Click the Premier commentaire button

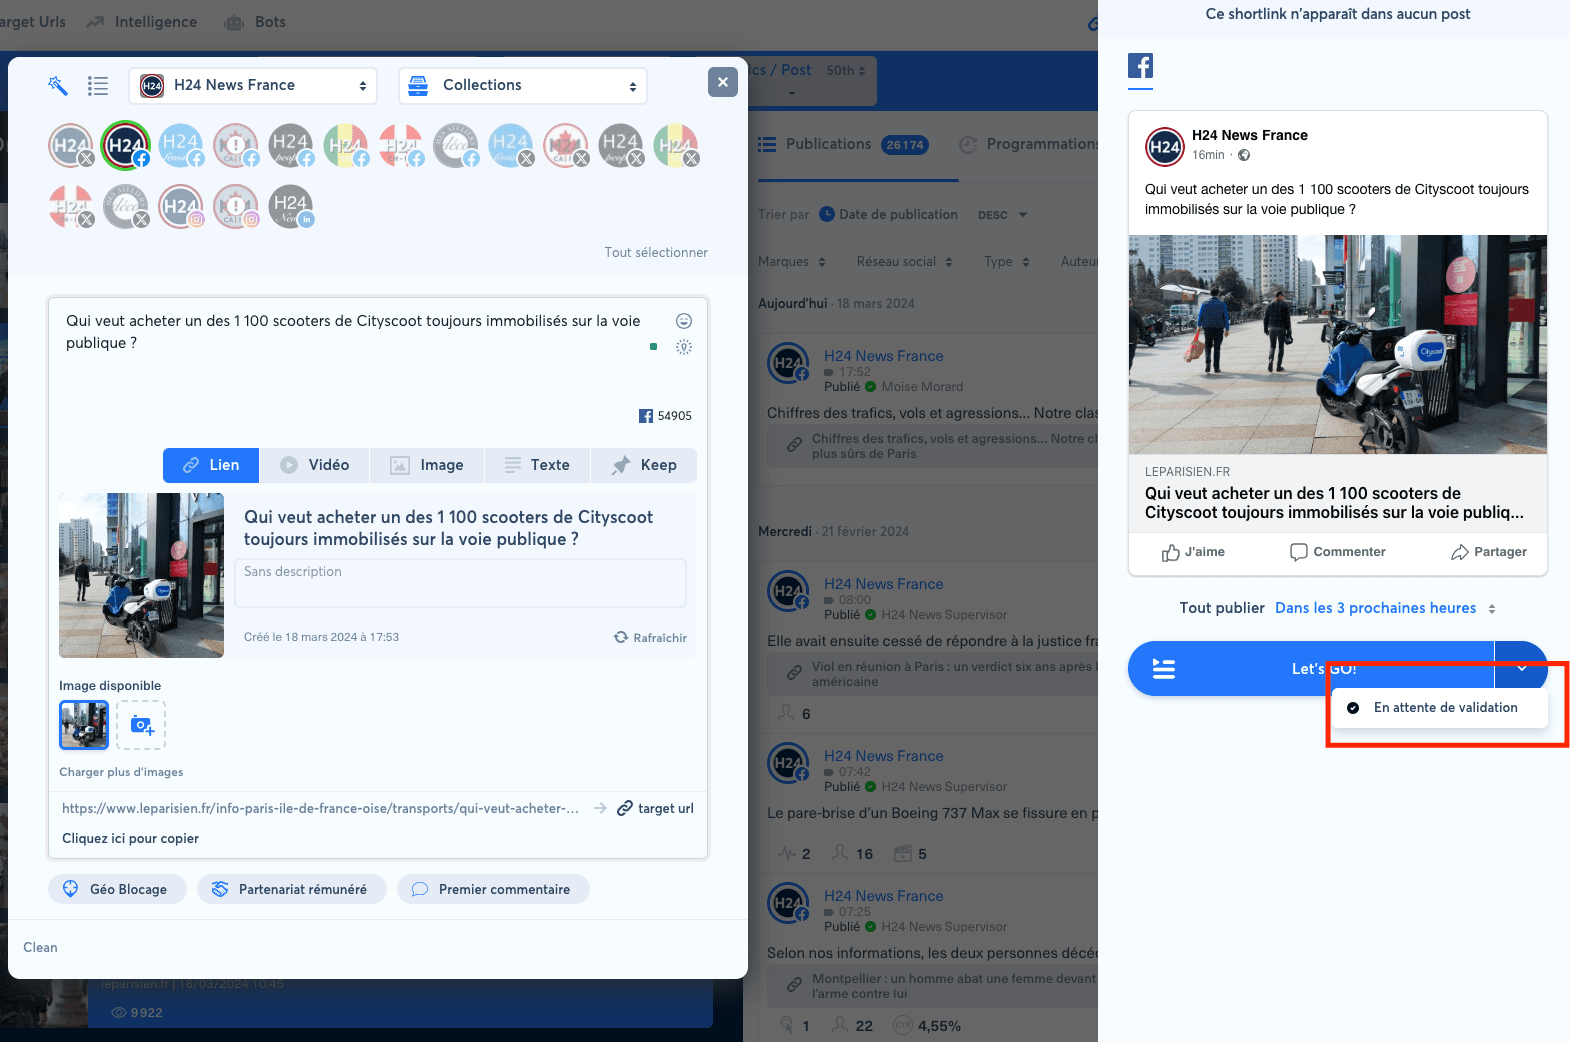[492, 889]
